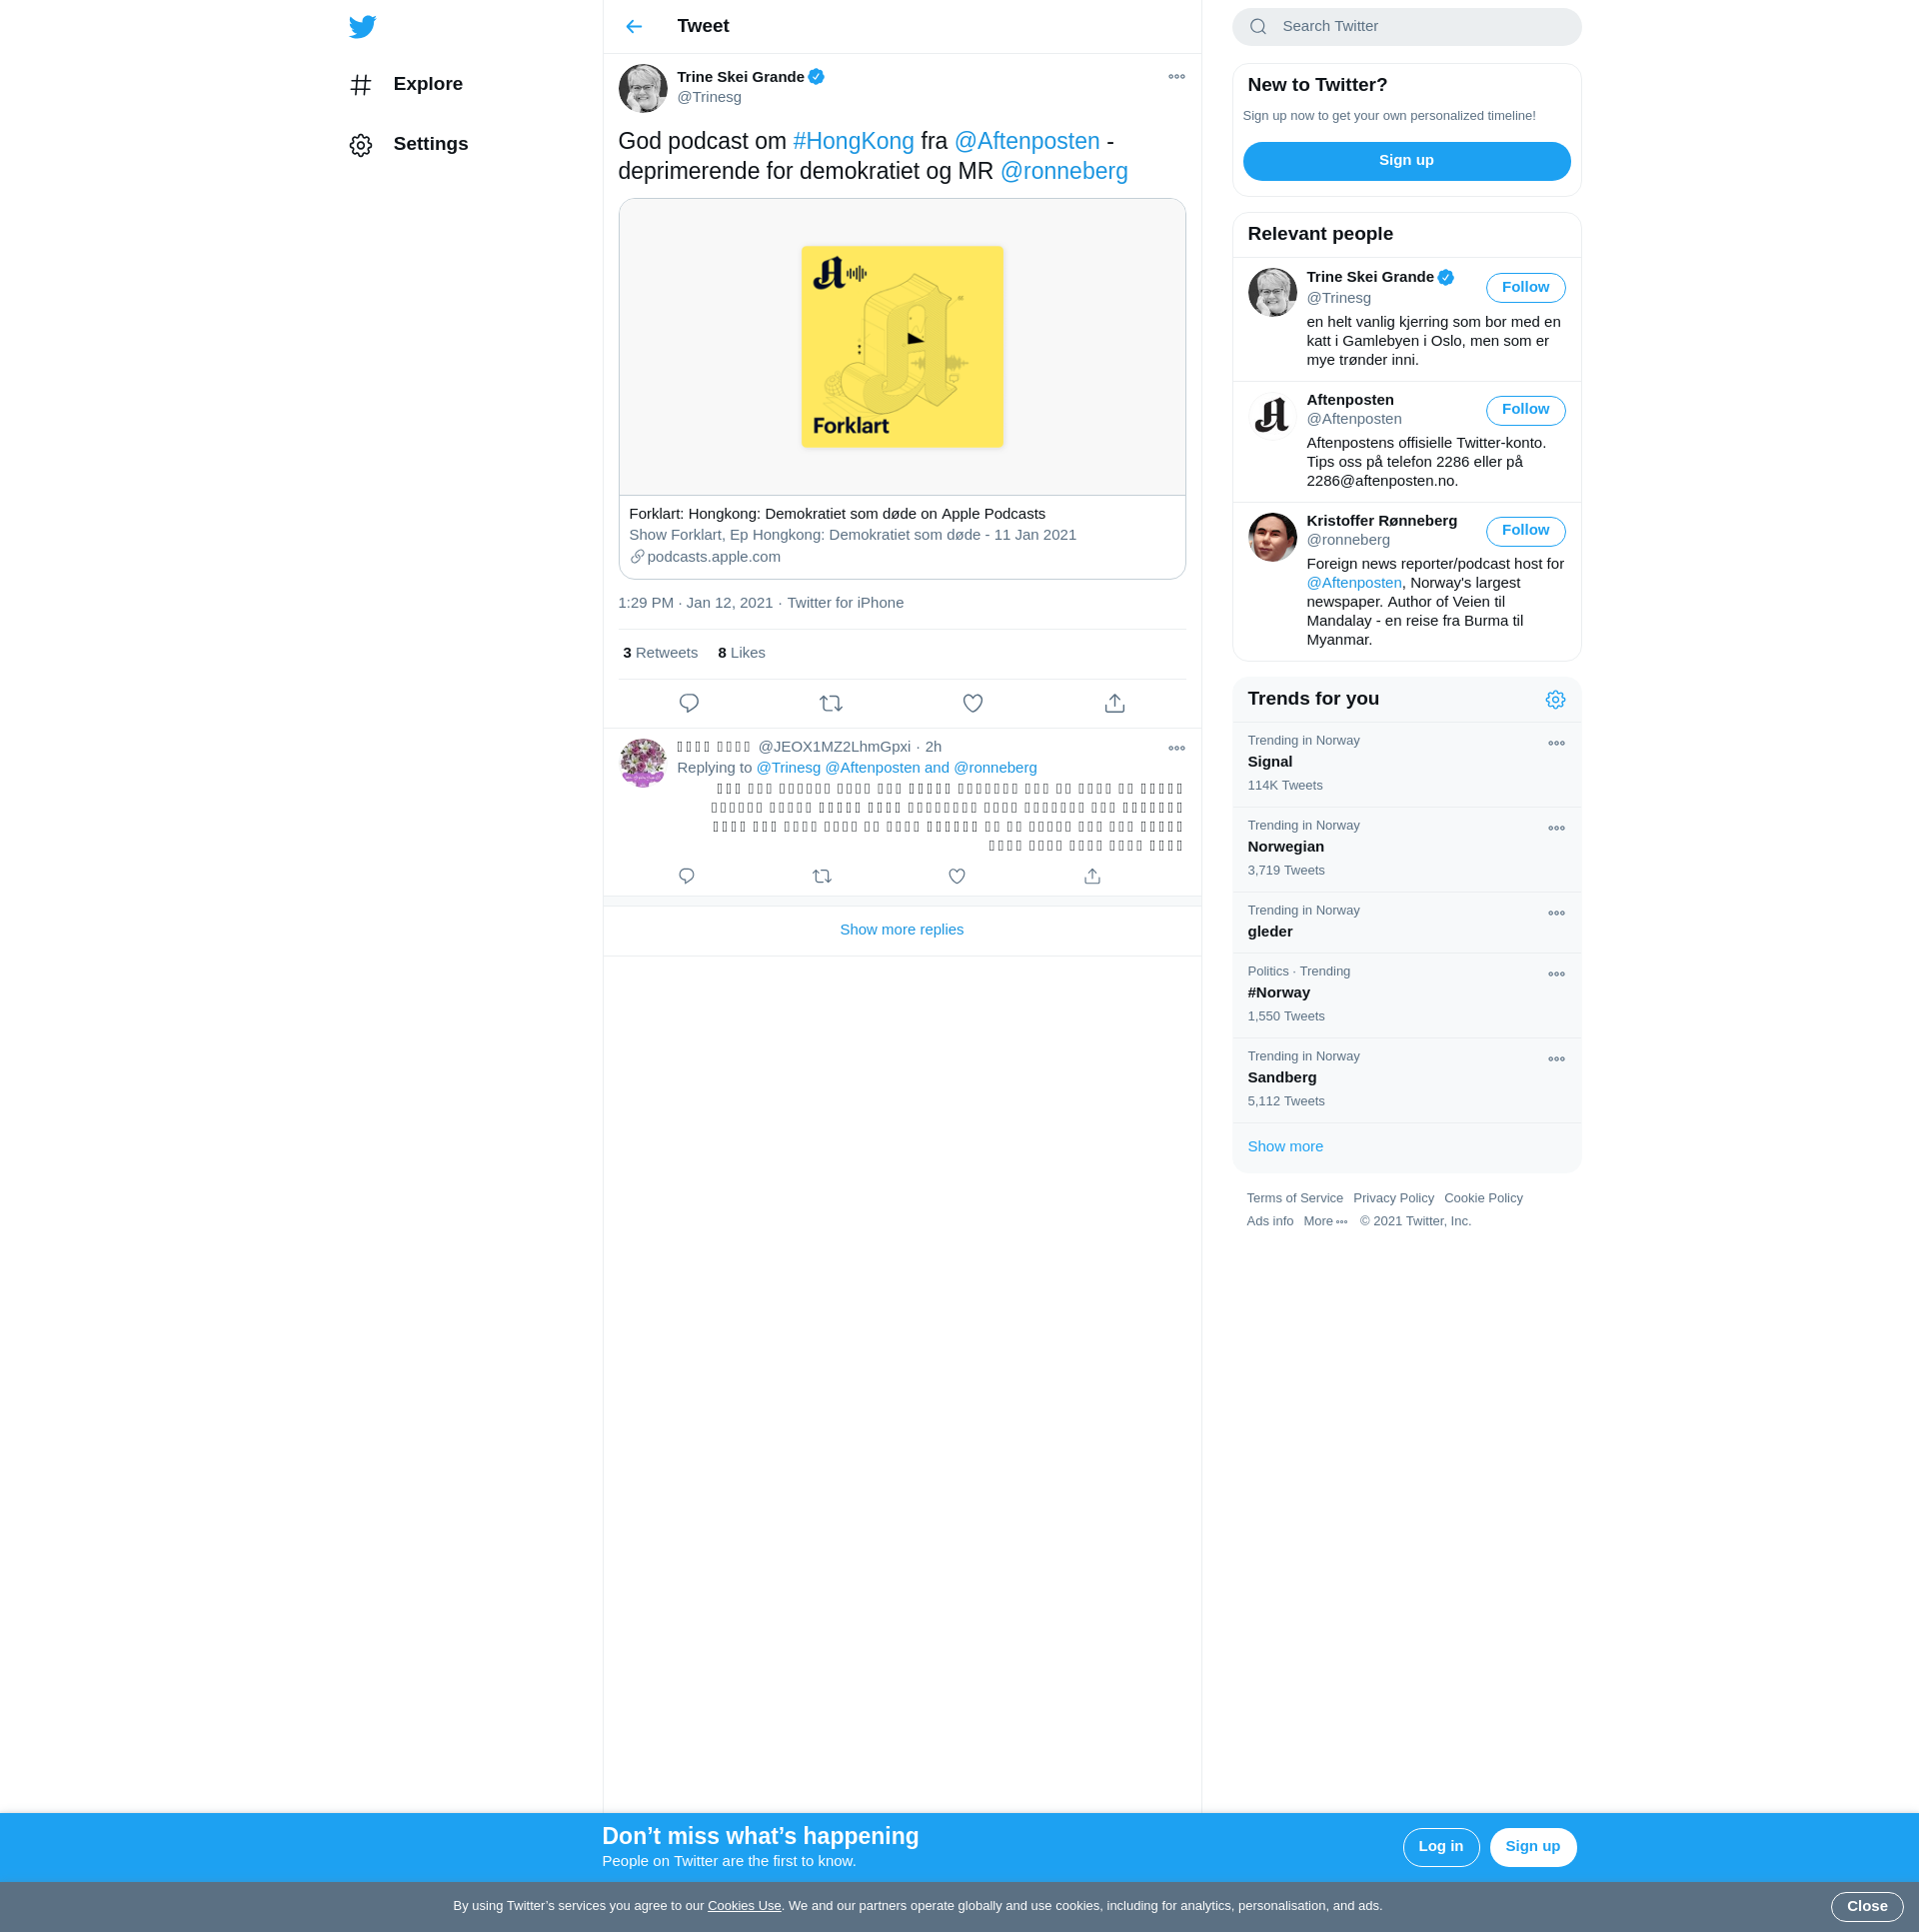
Task: Click the Twitter bird logo
Action: coord(362,27)
